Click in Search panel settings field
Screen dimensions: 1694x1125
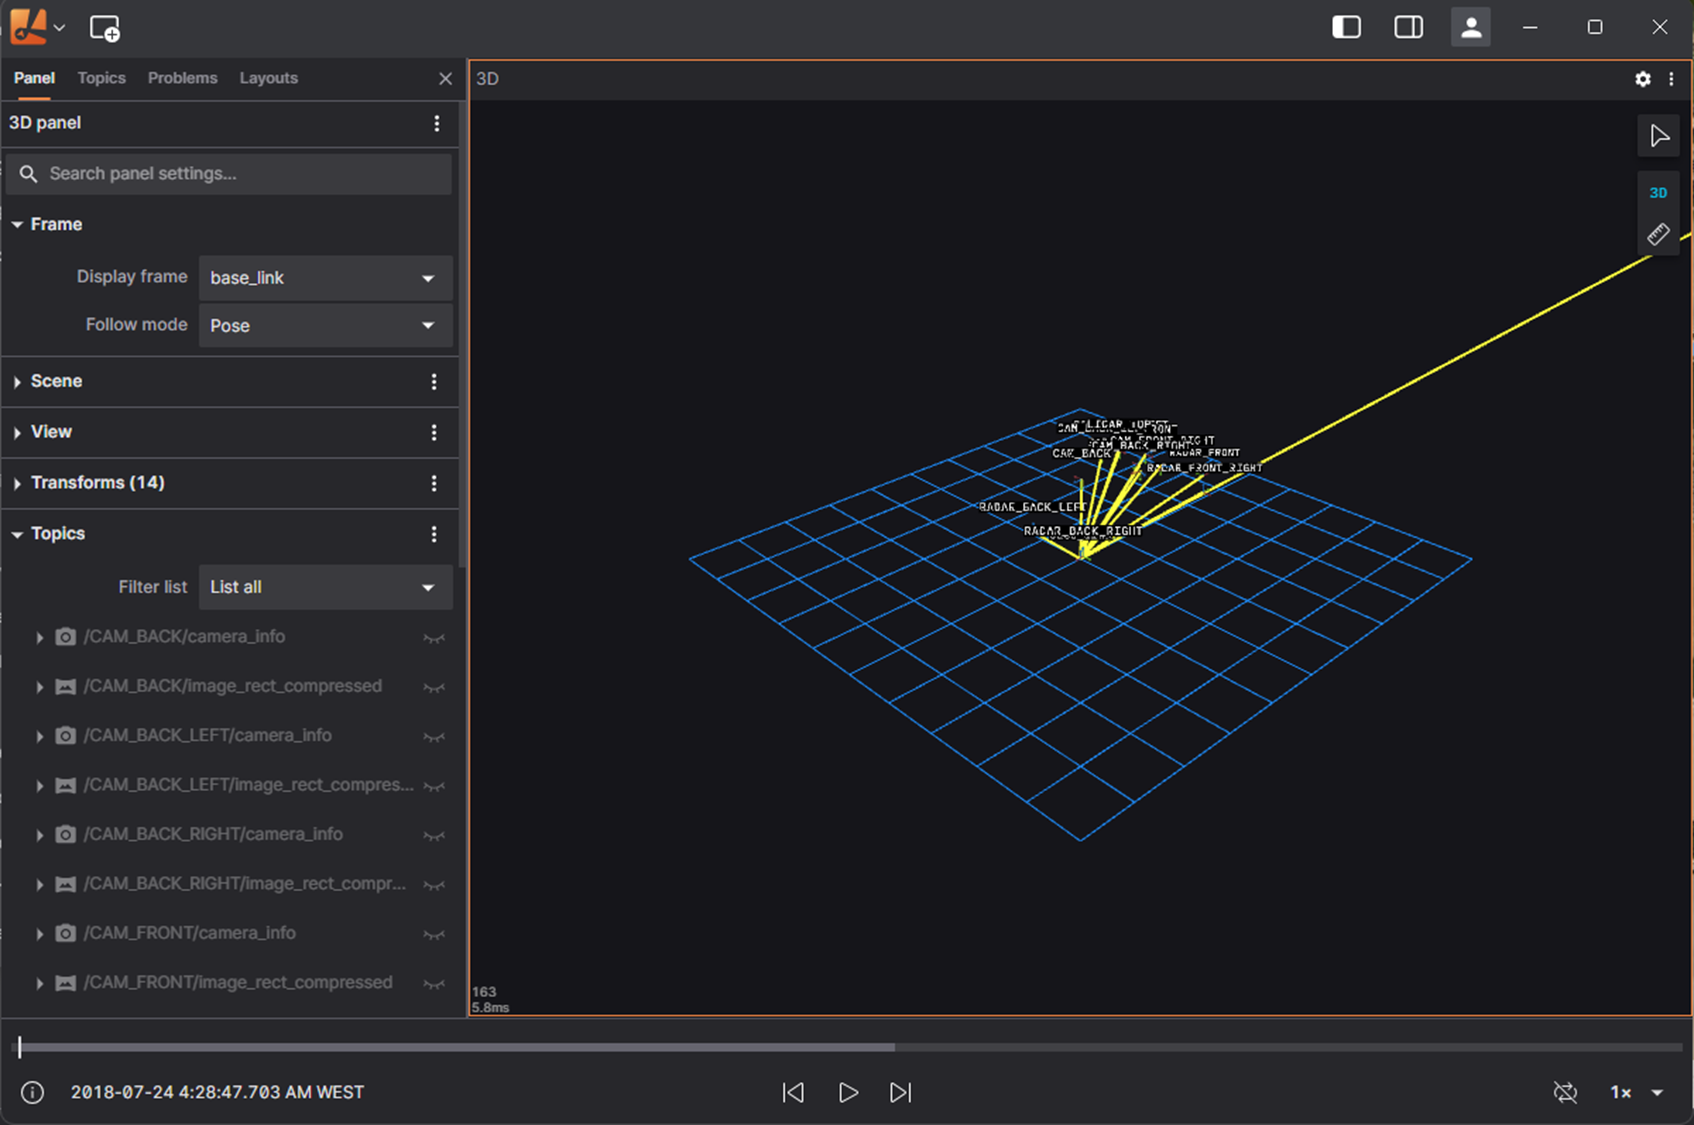[229, 174]
